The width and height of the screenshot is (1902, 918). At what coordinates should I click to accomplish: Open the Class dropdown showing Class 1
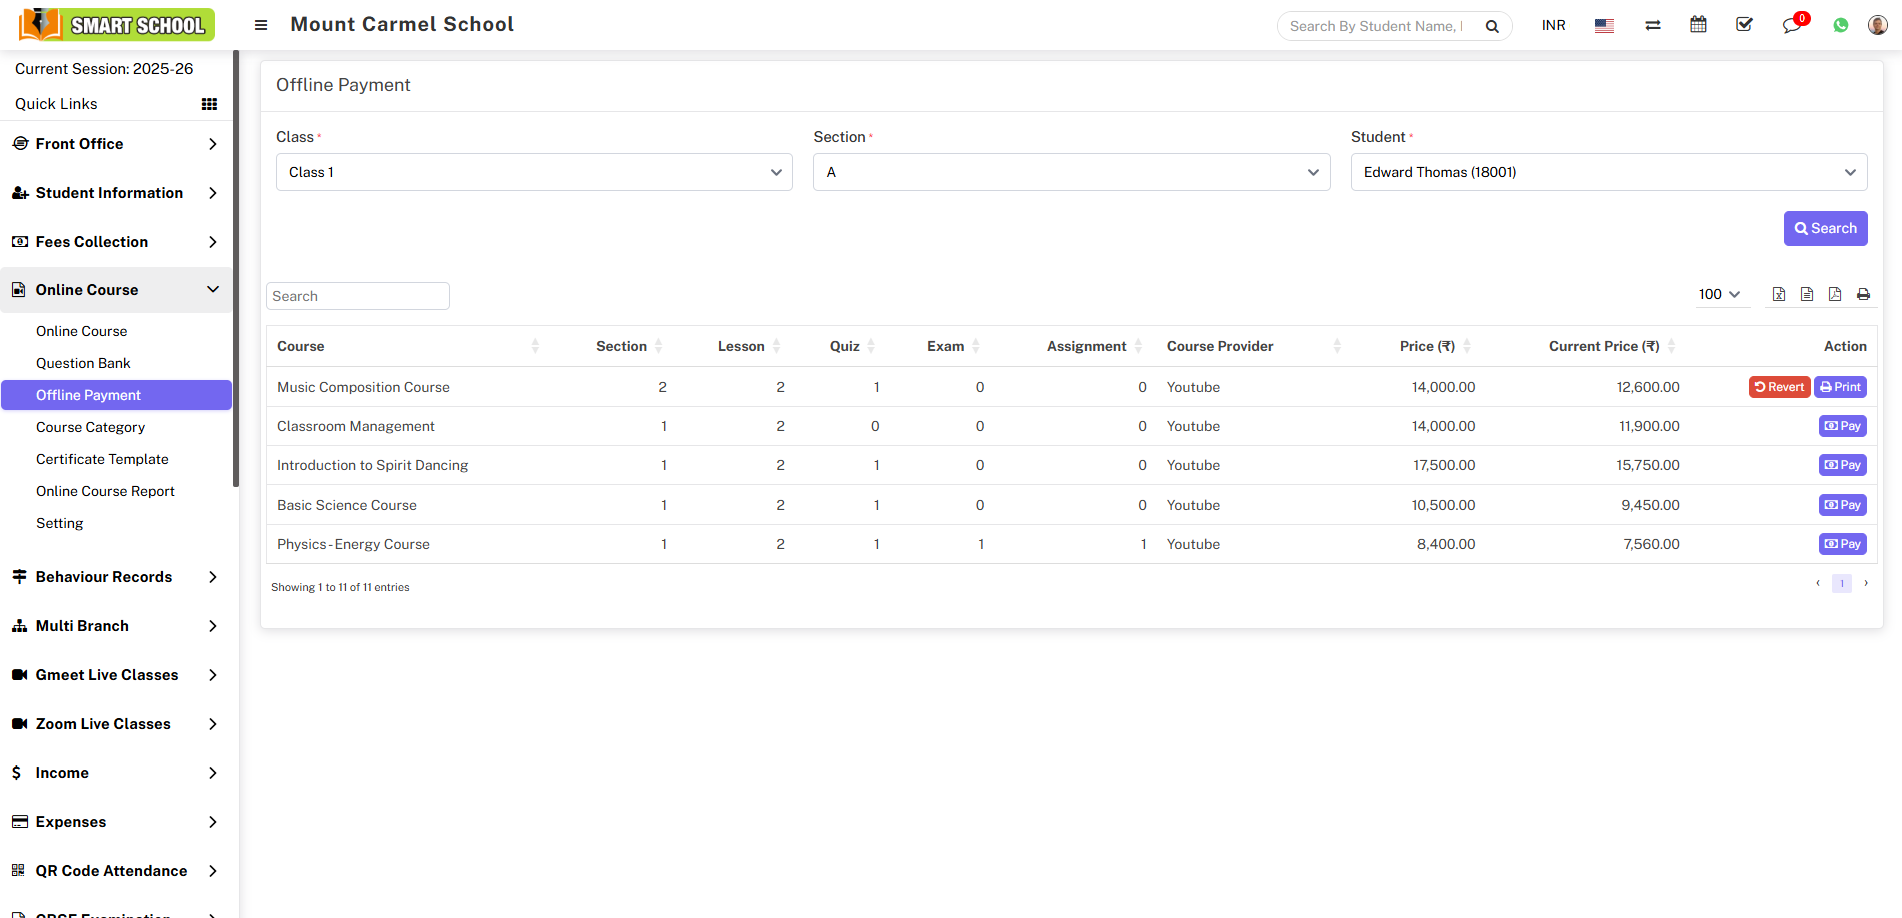pyautogui.click(x=534, y=172)
